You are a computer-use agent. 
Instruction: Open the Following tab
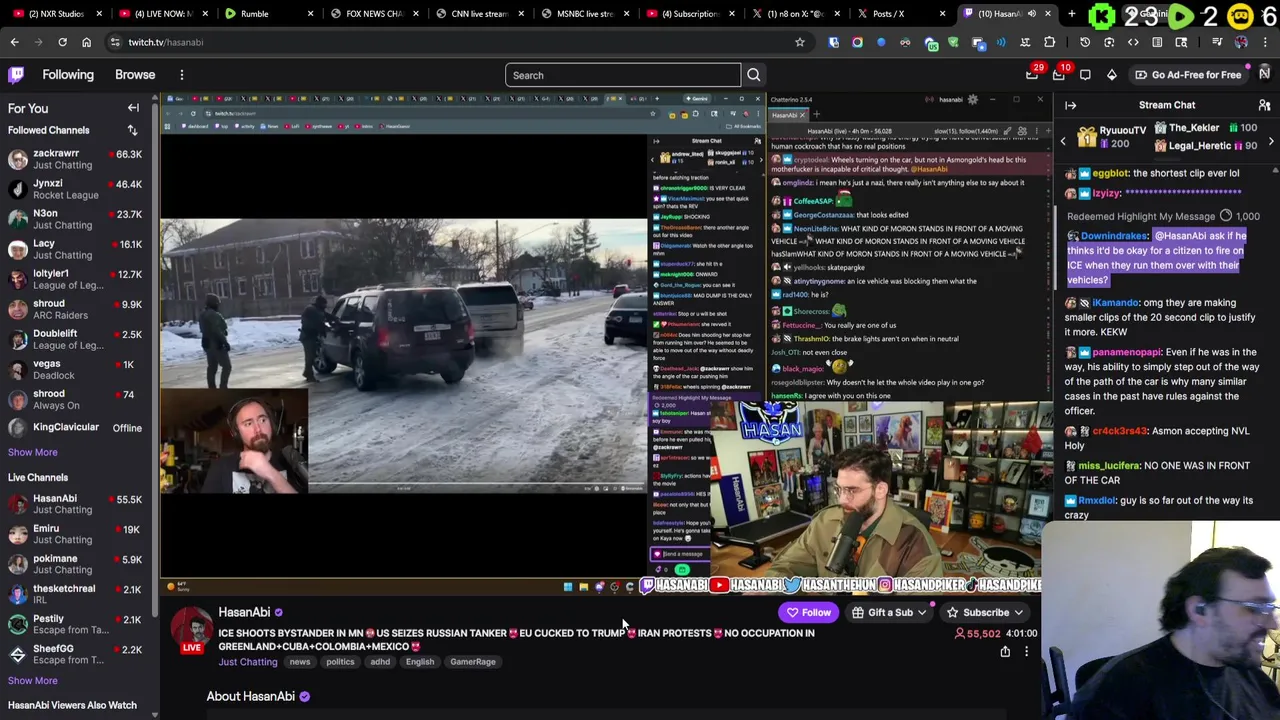click(68, 75)
